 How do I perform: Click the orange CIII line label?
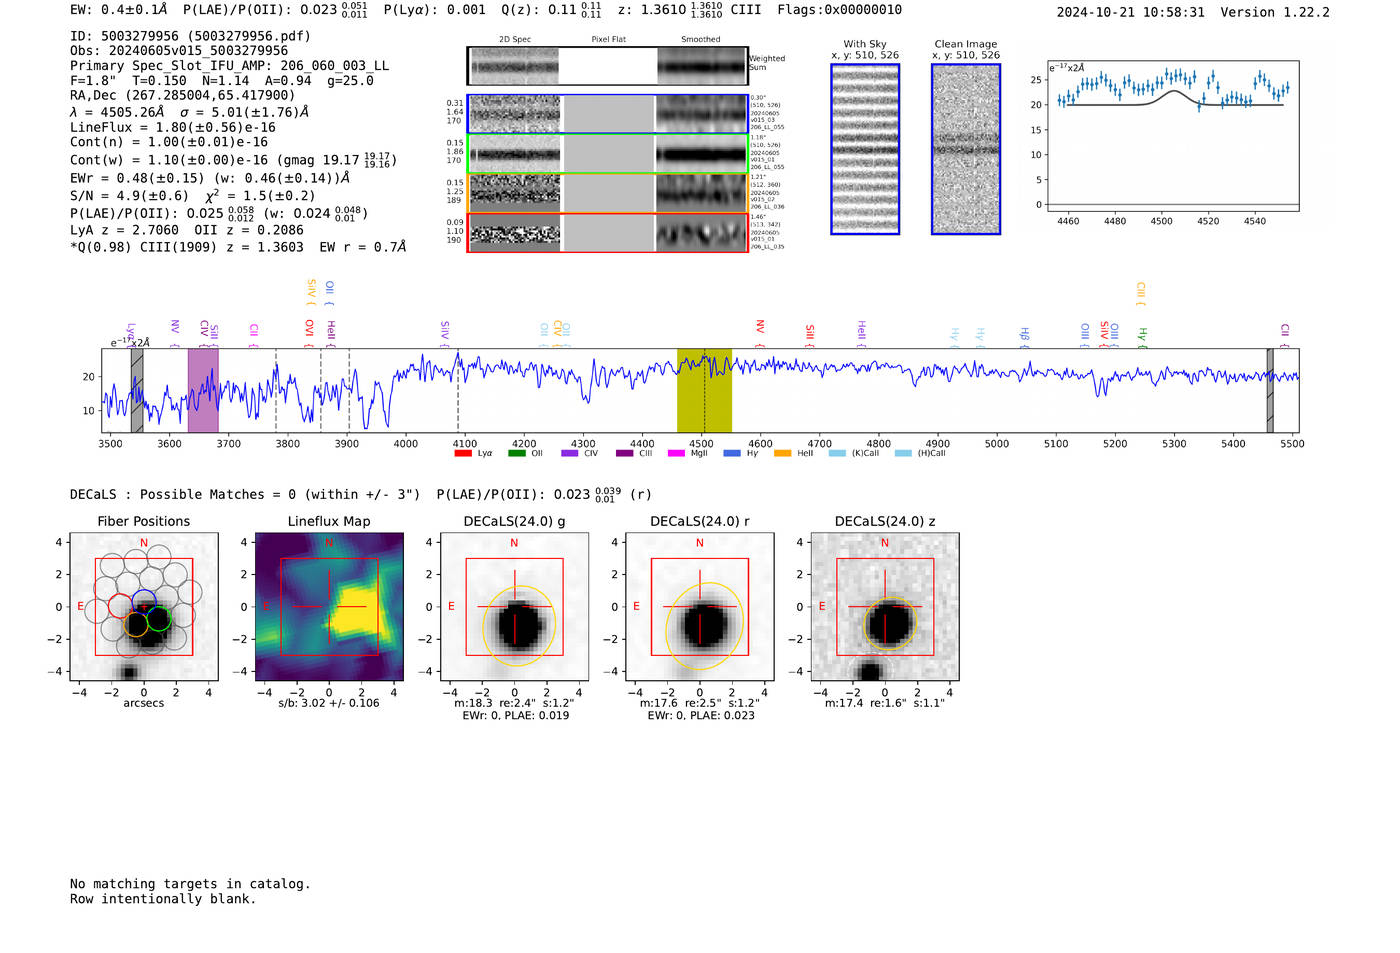click(1141, 293)
